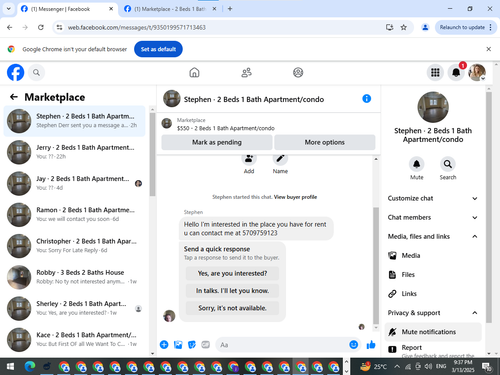
Task: Show hidden system tray icons
Action: (397, 367)
